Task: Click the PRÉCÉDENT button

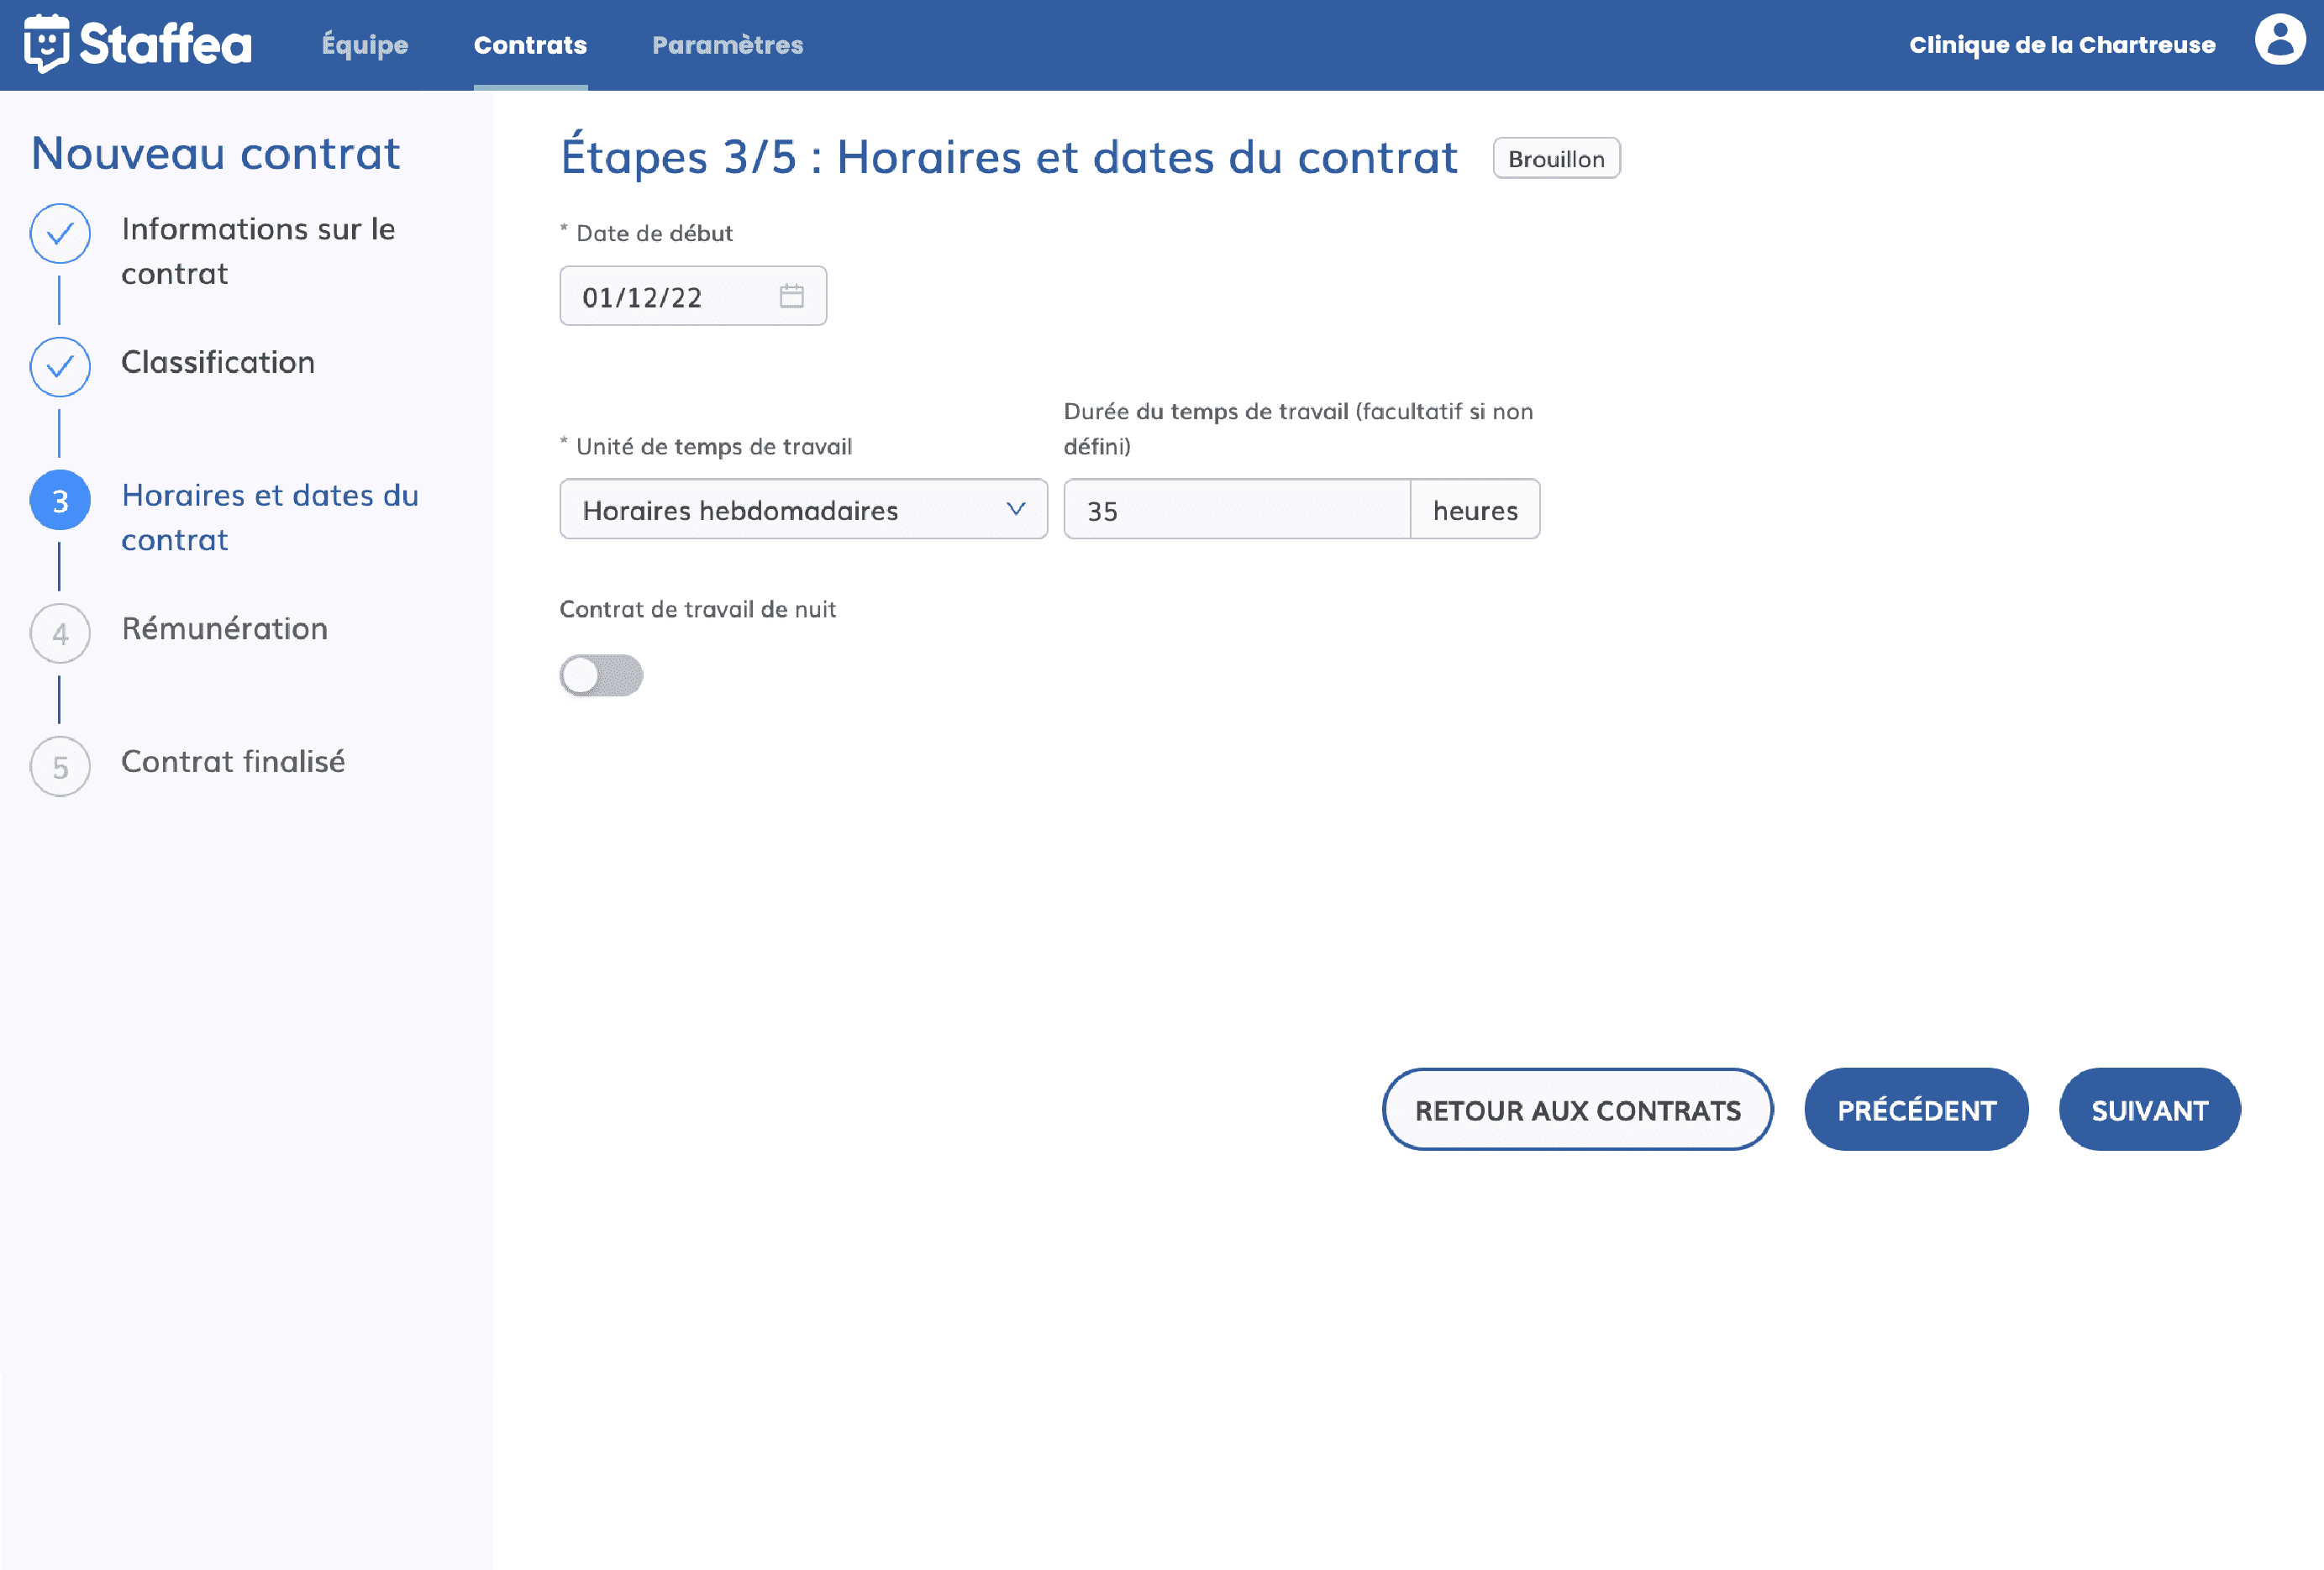Action: coord(1916,1109)
